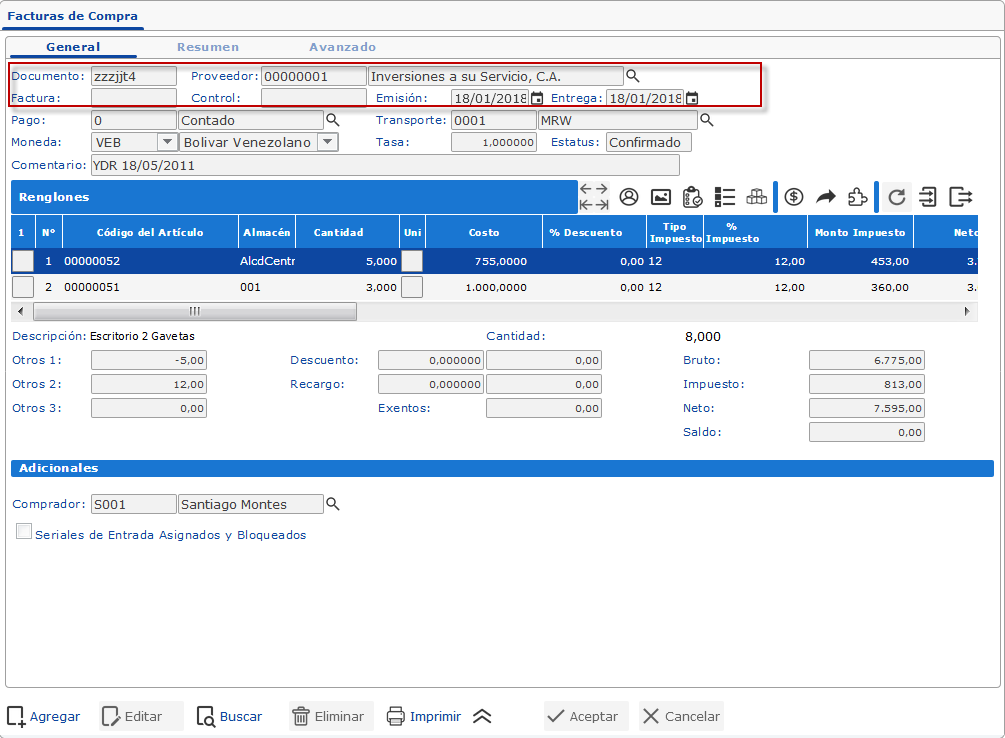Click the Agregar button

pyautogui.click(x=44, y=716)
